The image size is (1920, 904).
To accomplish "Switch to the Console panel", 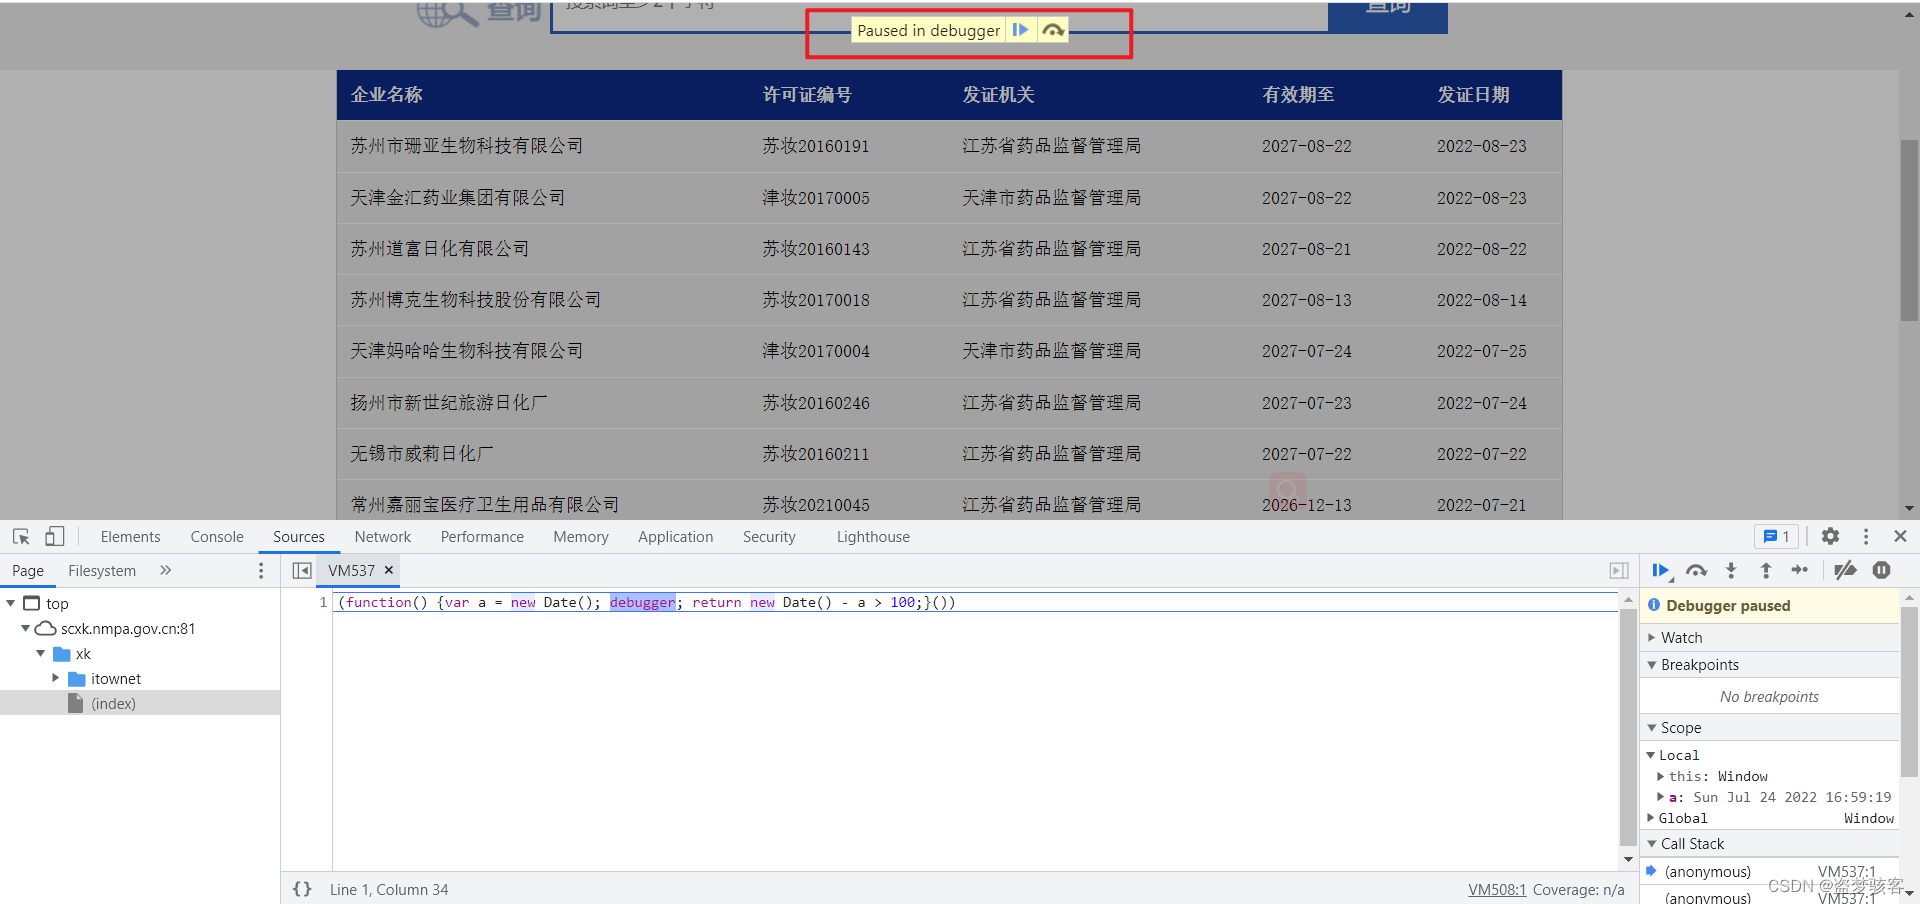I will click(x=216, y=536).
